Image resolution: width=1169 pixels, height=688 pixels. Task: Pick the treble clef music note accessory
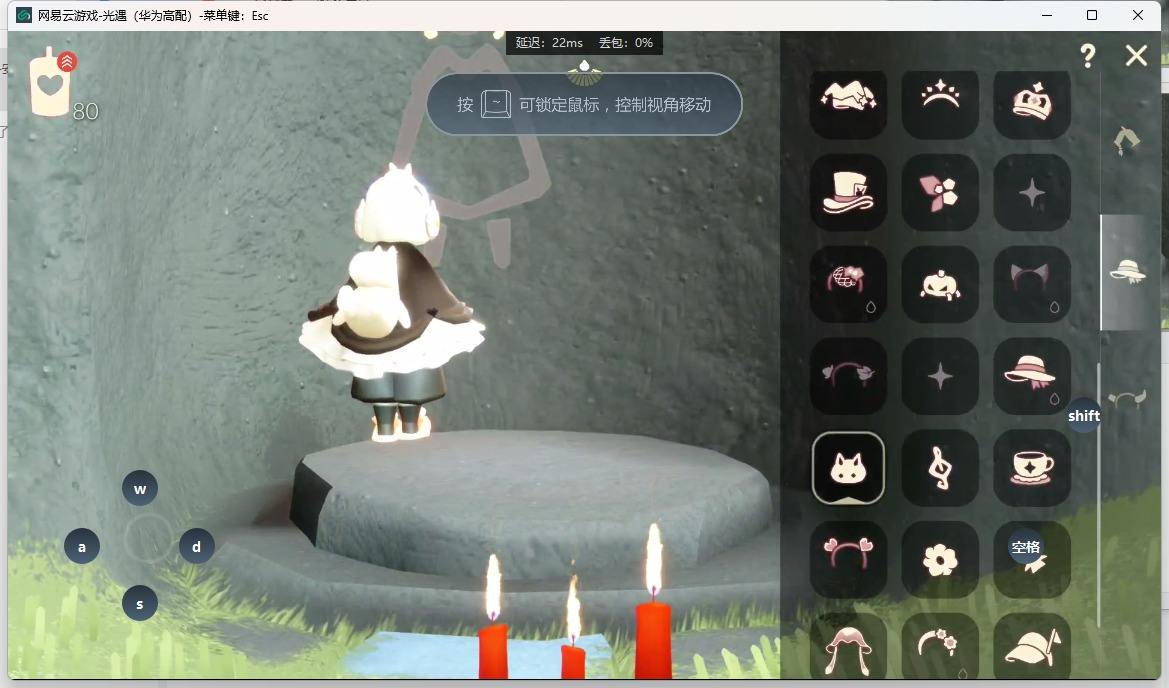click(x=940, y=468)
